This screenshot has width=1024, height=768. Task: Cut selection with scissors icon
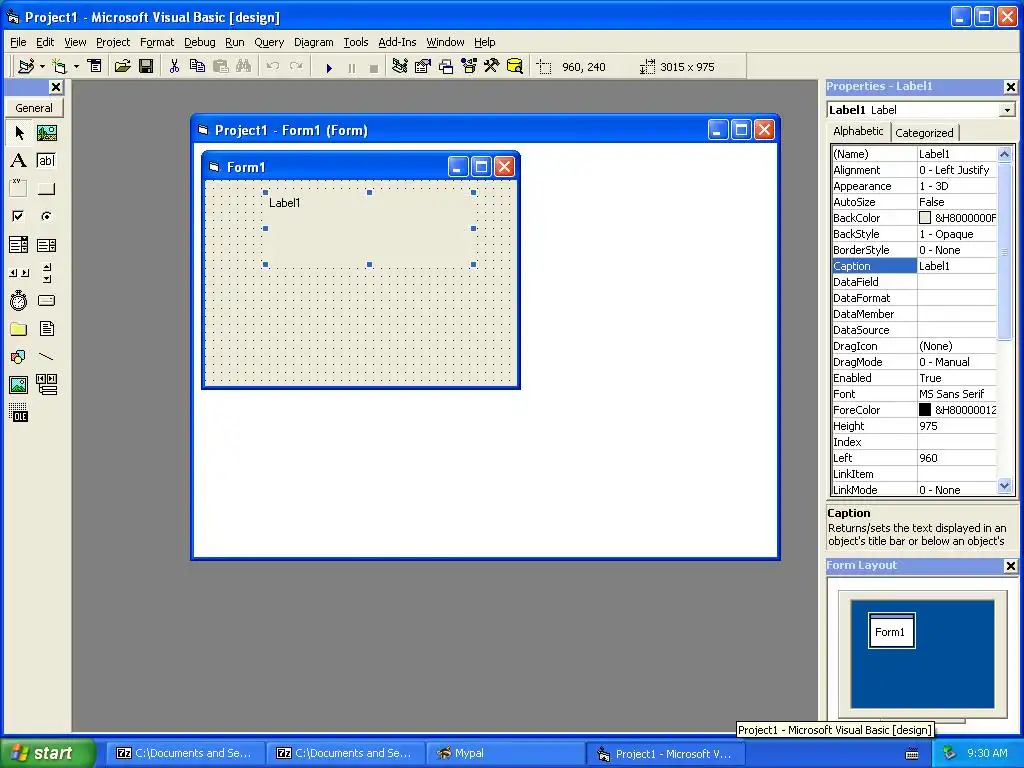tap(174, 67)
